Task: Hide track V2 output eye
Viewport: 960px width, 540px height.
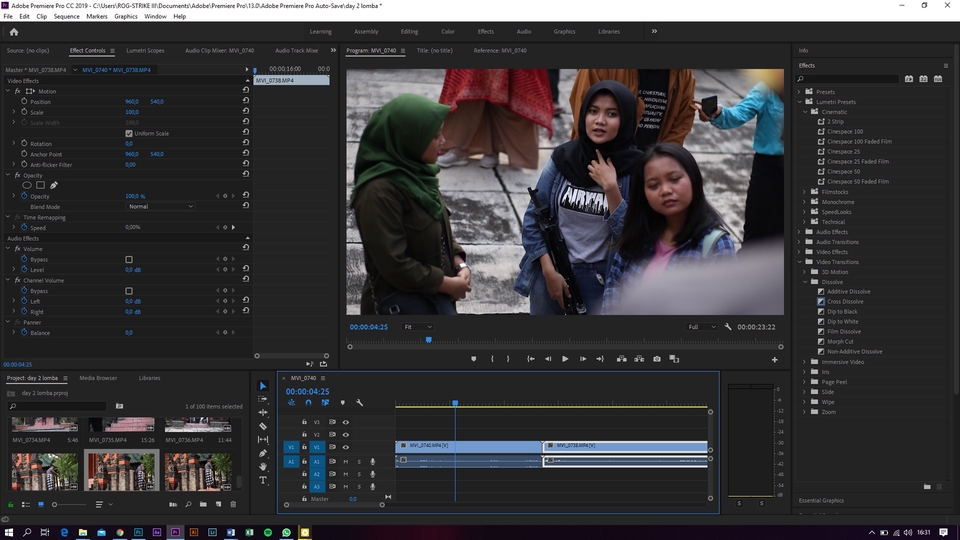Action: 346,435
